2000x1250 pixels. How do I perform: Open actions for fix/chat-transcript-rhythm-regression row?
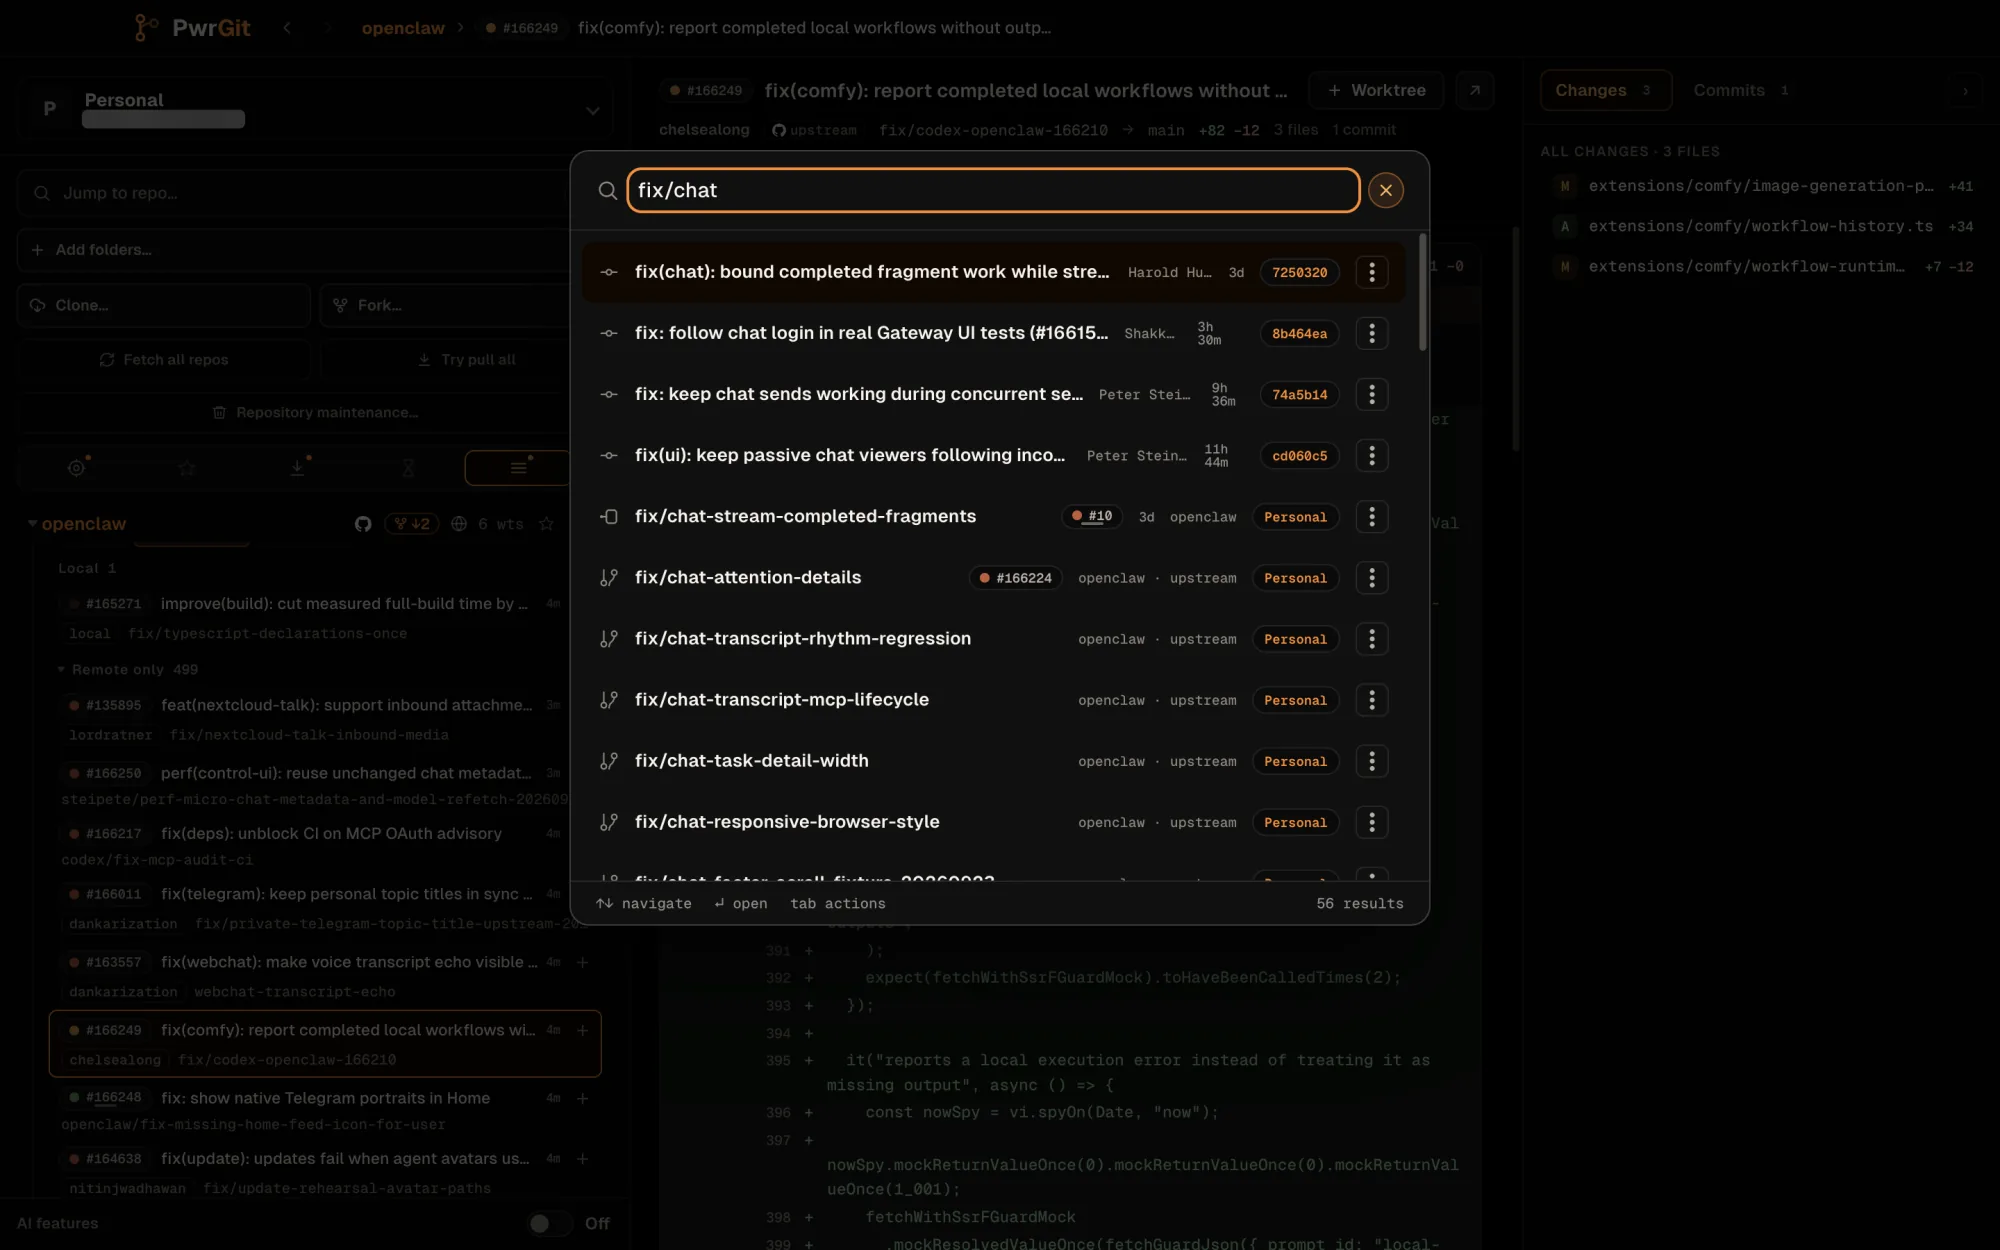(x=1371, y=638)
